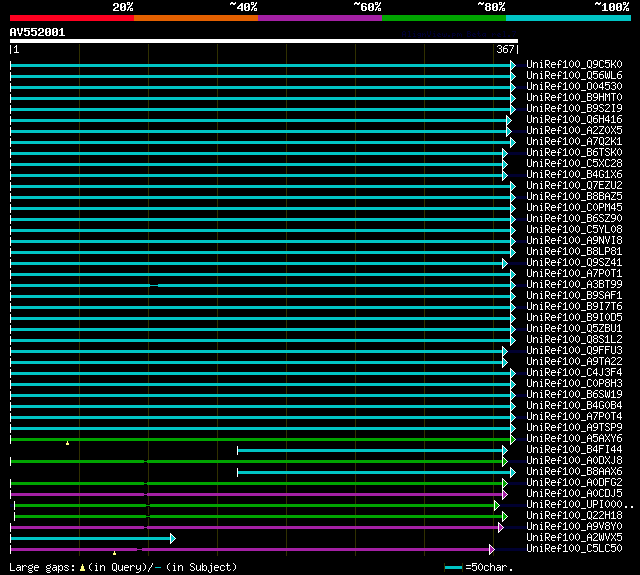Viewport: 640px width, 575px height.
Task: Select the UniRef100_C5LC50 label
Action: pos(574,549)
